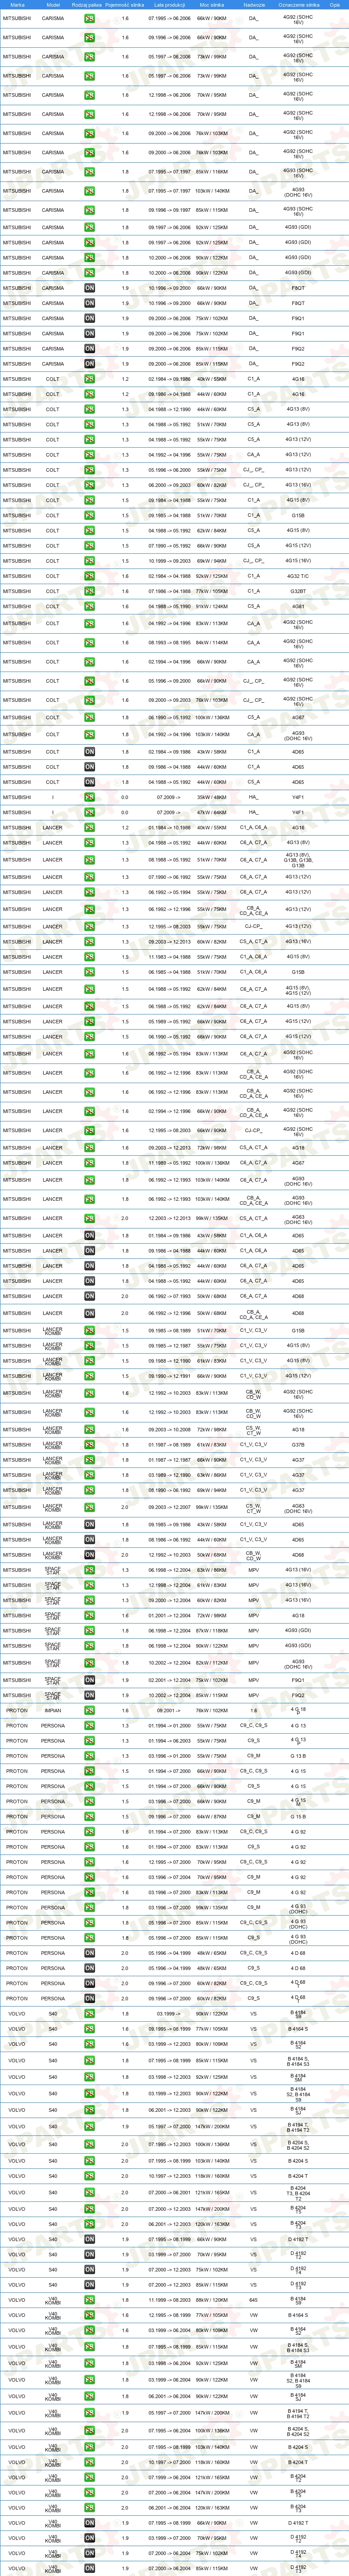Select COLT engine code cell 4G61
The width and height of the screenshot is (349, 2576).
pyautogui.click(x=298, y=606)
